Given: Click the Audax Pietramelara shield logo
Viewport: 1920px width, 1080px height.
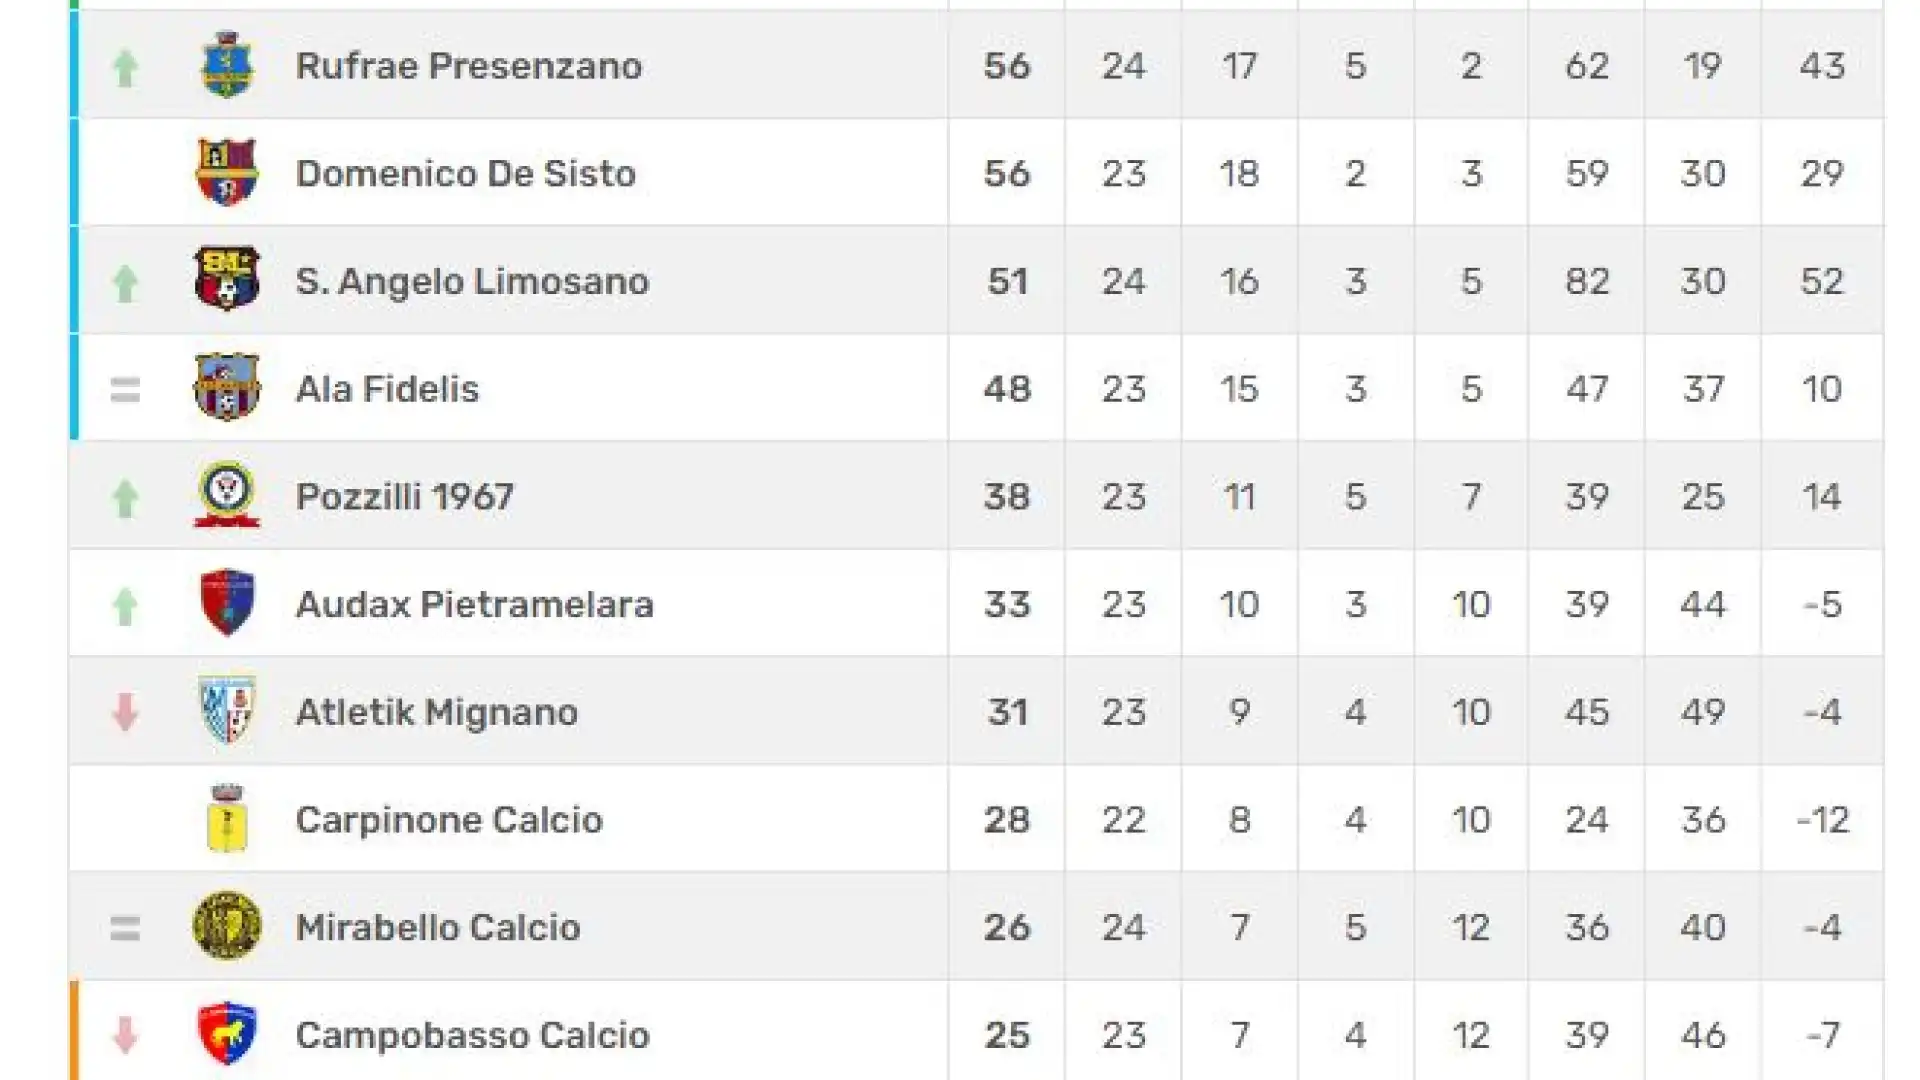Looking at the screenshot, I should 227,602.
